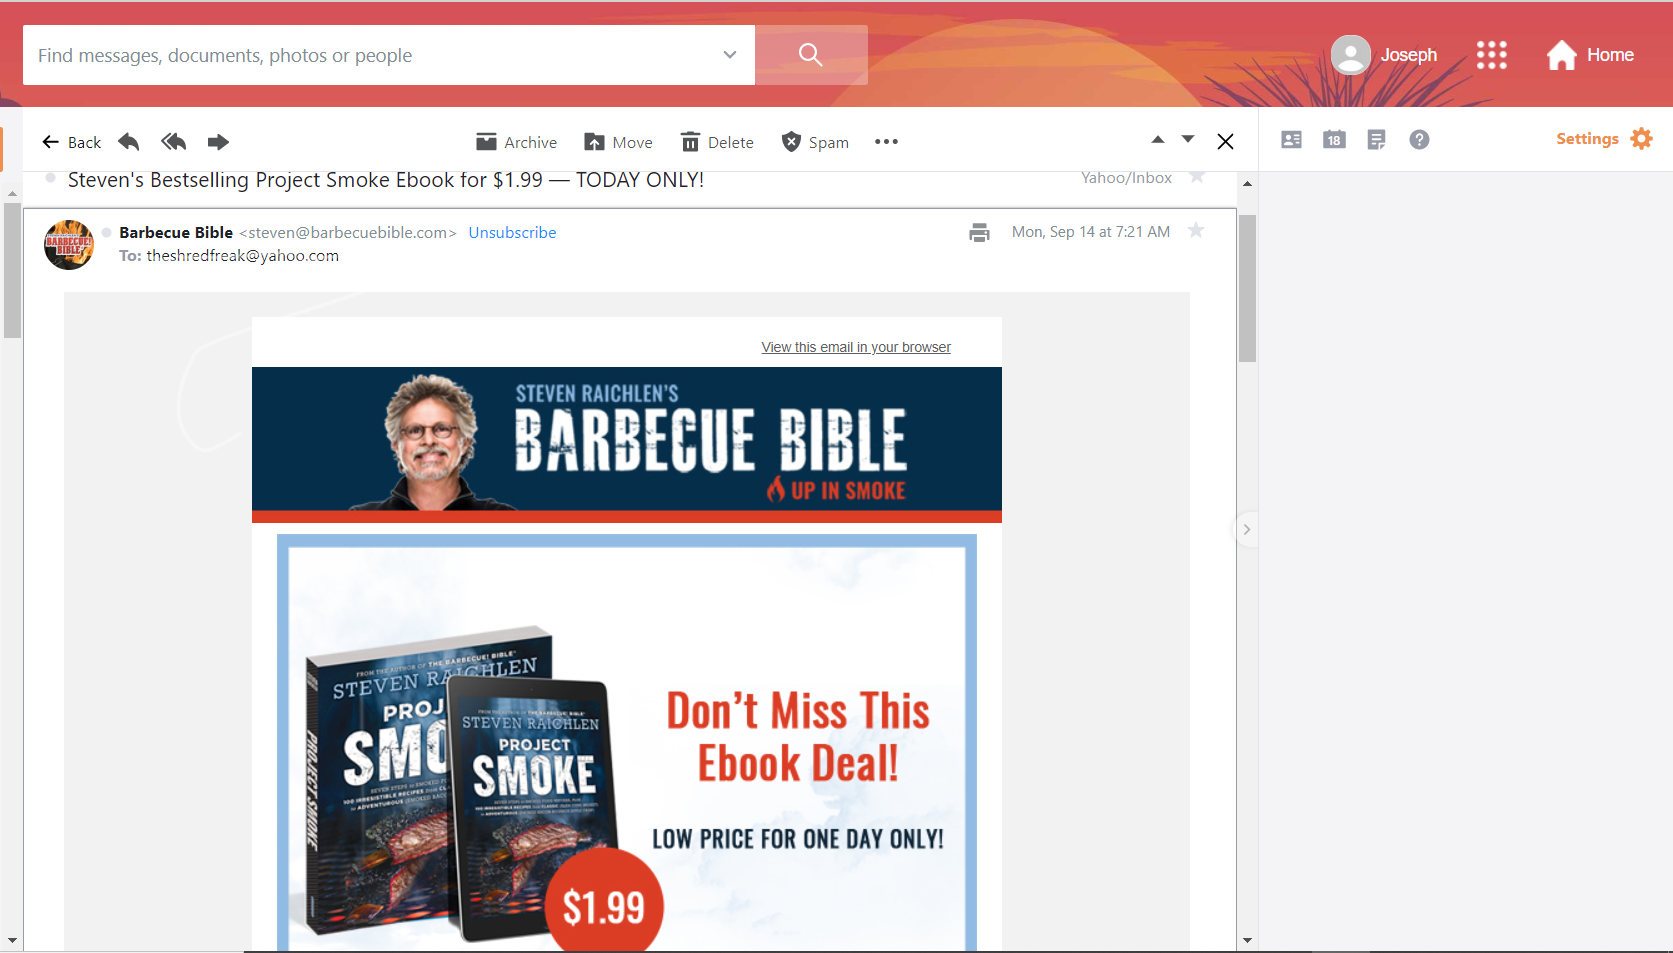Open the Yahoo apps grid icon
Image resolution: width=1673 pixels, height=953 pixels.
click(x=1491, y=55)
